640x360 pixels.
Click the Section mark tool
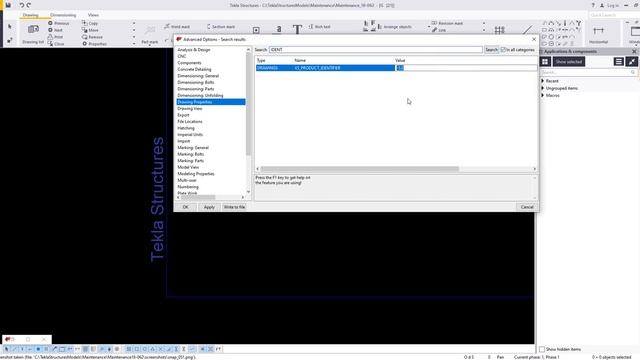pos(221,27)
